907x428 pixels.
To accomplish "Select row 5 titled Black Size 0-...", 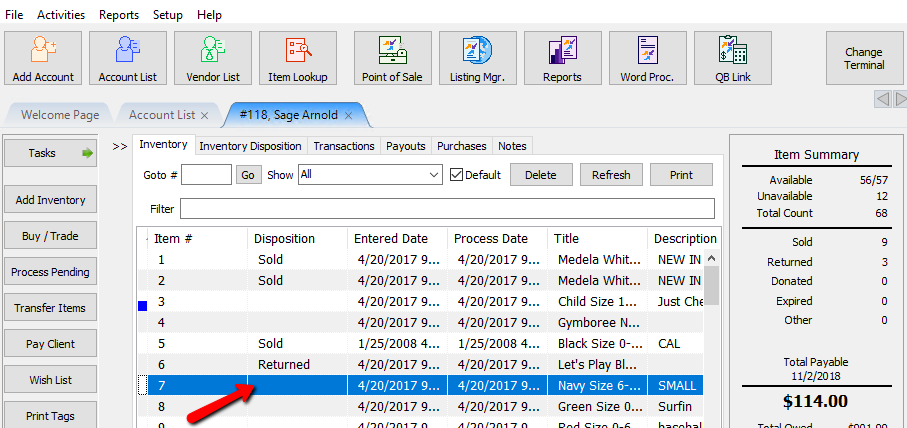I will [420, 344].
